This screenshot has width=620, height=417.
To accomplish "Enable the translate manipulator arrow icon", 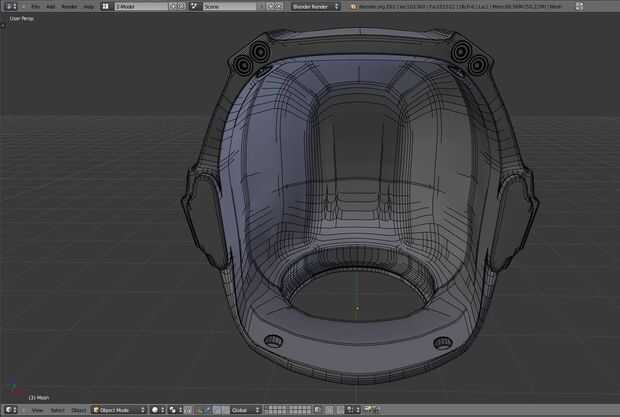I will pos(208,410).
